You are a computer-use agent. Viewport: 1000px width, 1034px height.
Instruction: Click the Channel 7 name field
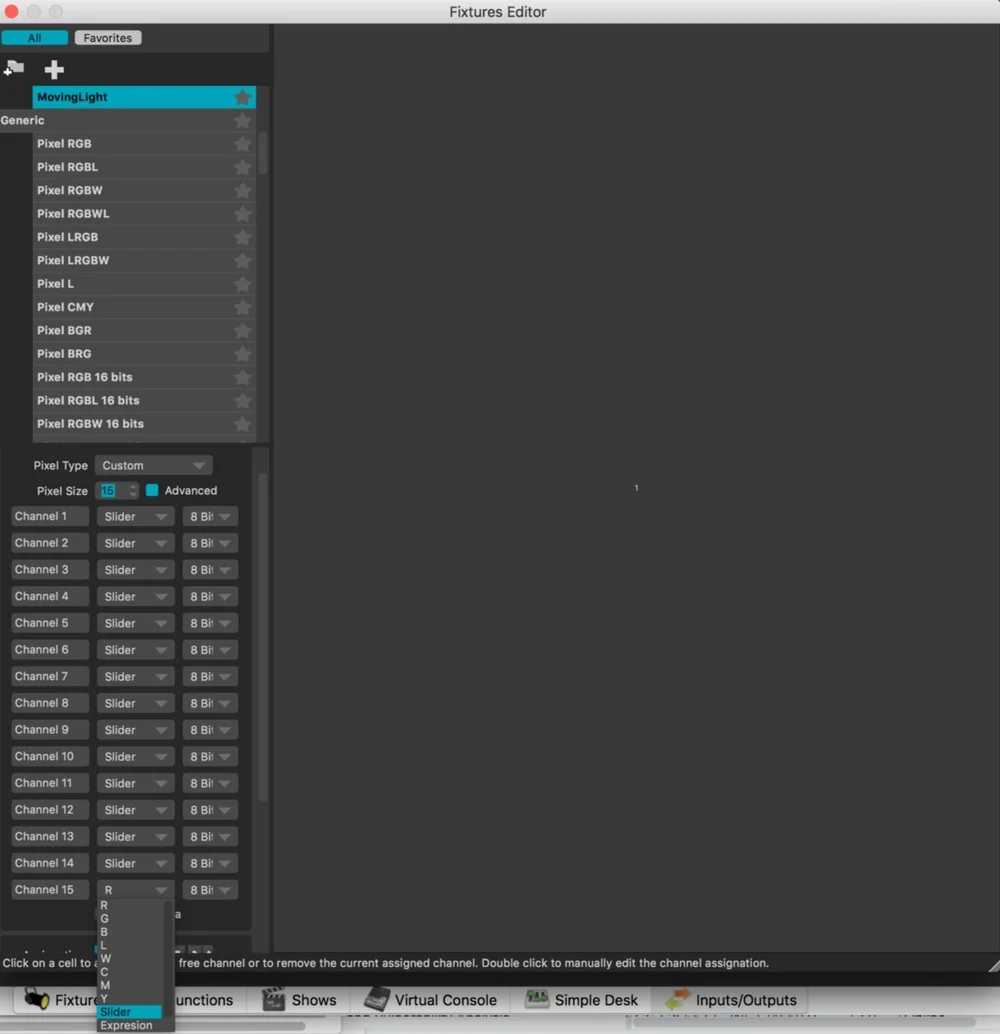(49, 677)
